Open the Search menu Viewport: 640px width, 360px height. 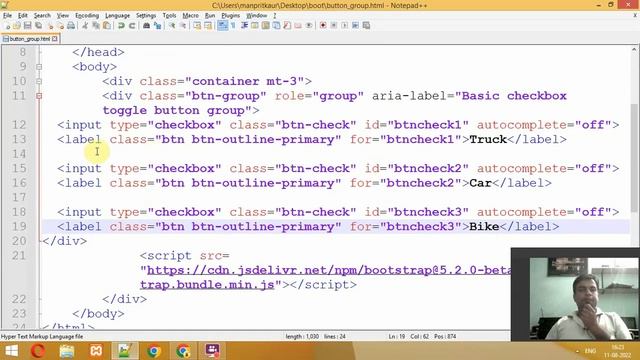pyautogui.click(x=42, y=16)
